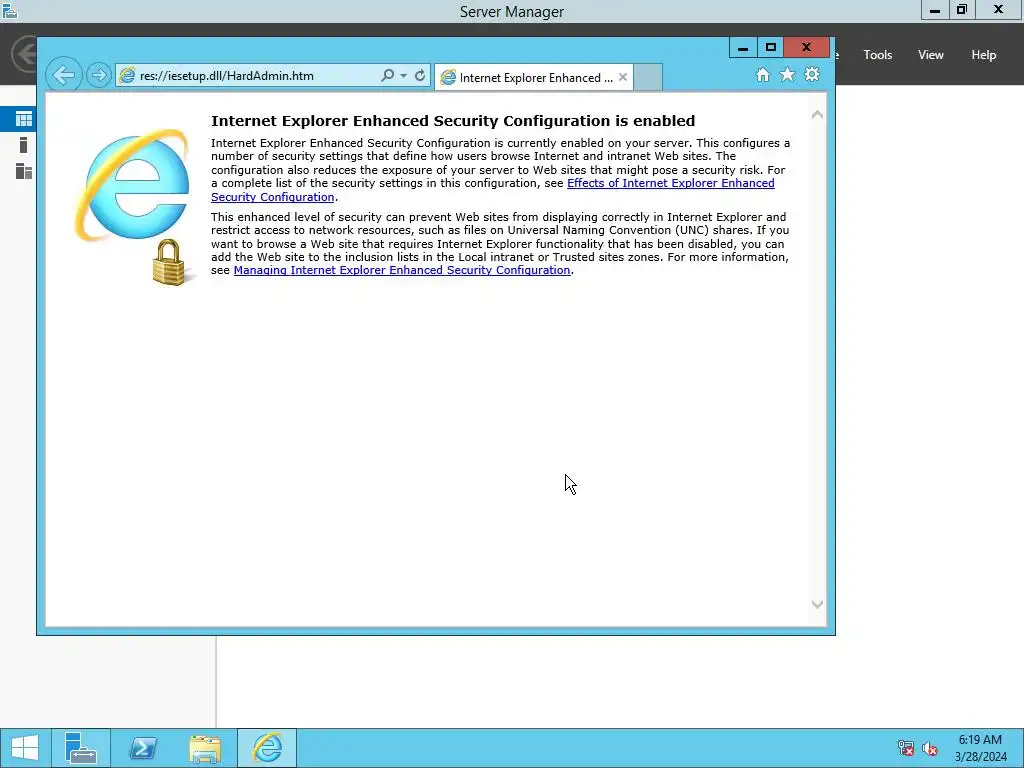The width and height of the screenshot is (1024, 768).
Task: Open the Help menu in Server Manager
Action: [984, 55]
